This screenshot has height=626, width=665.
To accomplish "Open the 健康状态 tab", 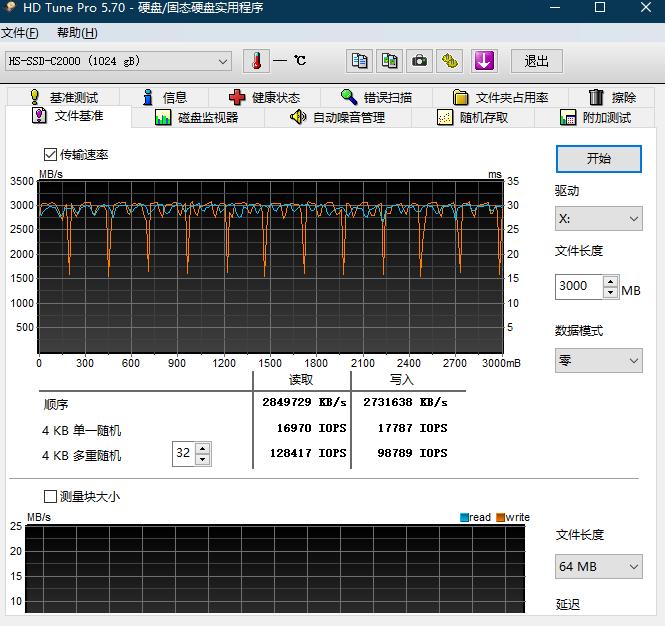I will click(x=264, y=97).
